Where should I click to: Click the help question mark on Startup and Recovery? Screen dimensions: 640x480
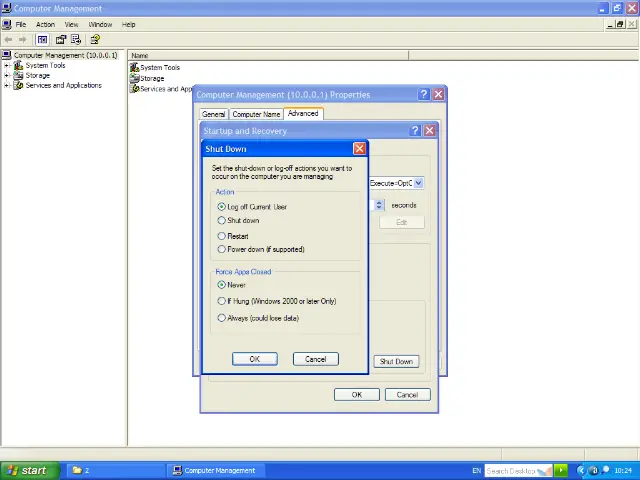coord(415,131)
